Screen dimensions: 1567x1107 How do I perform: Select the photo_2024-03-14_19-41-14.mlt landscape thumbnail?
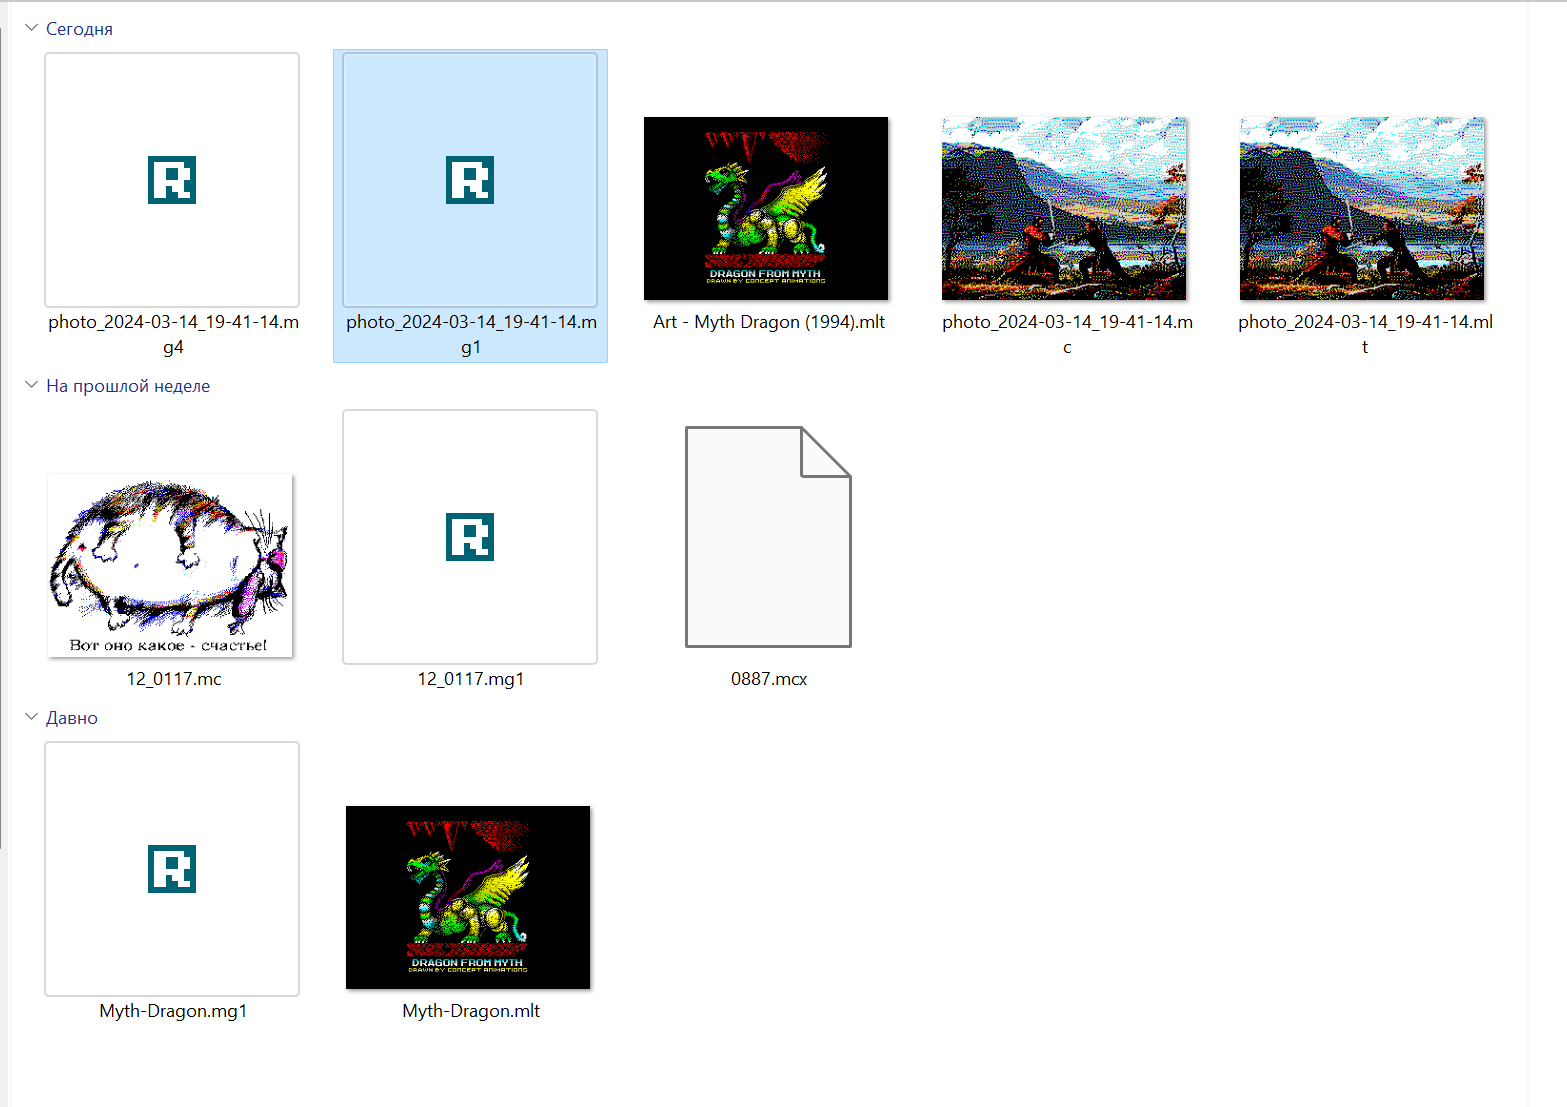pyautogui.click(x=1362, y=208)
